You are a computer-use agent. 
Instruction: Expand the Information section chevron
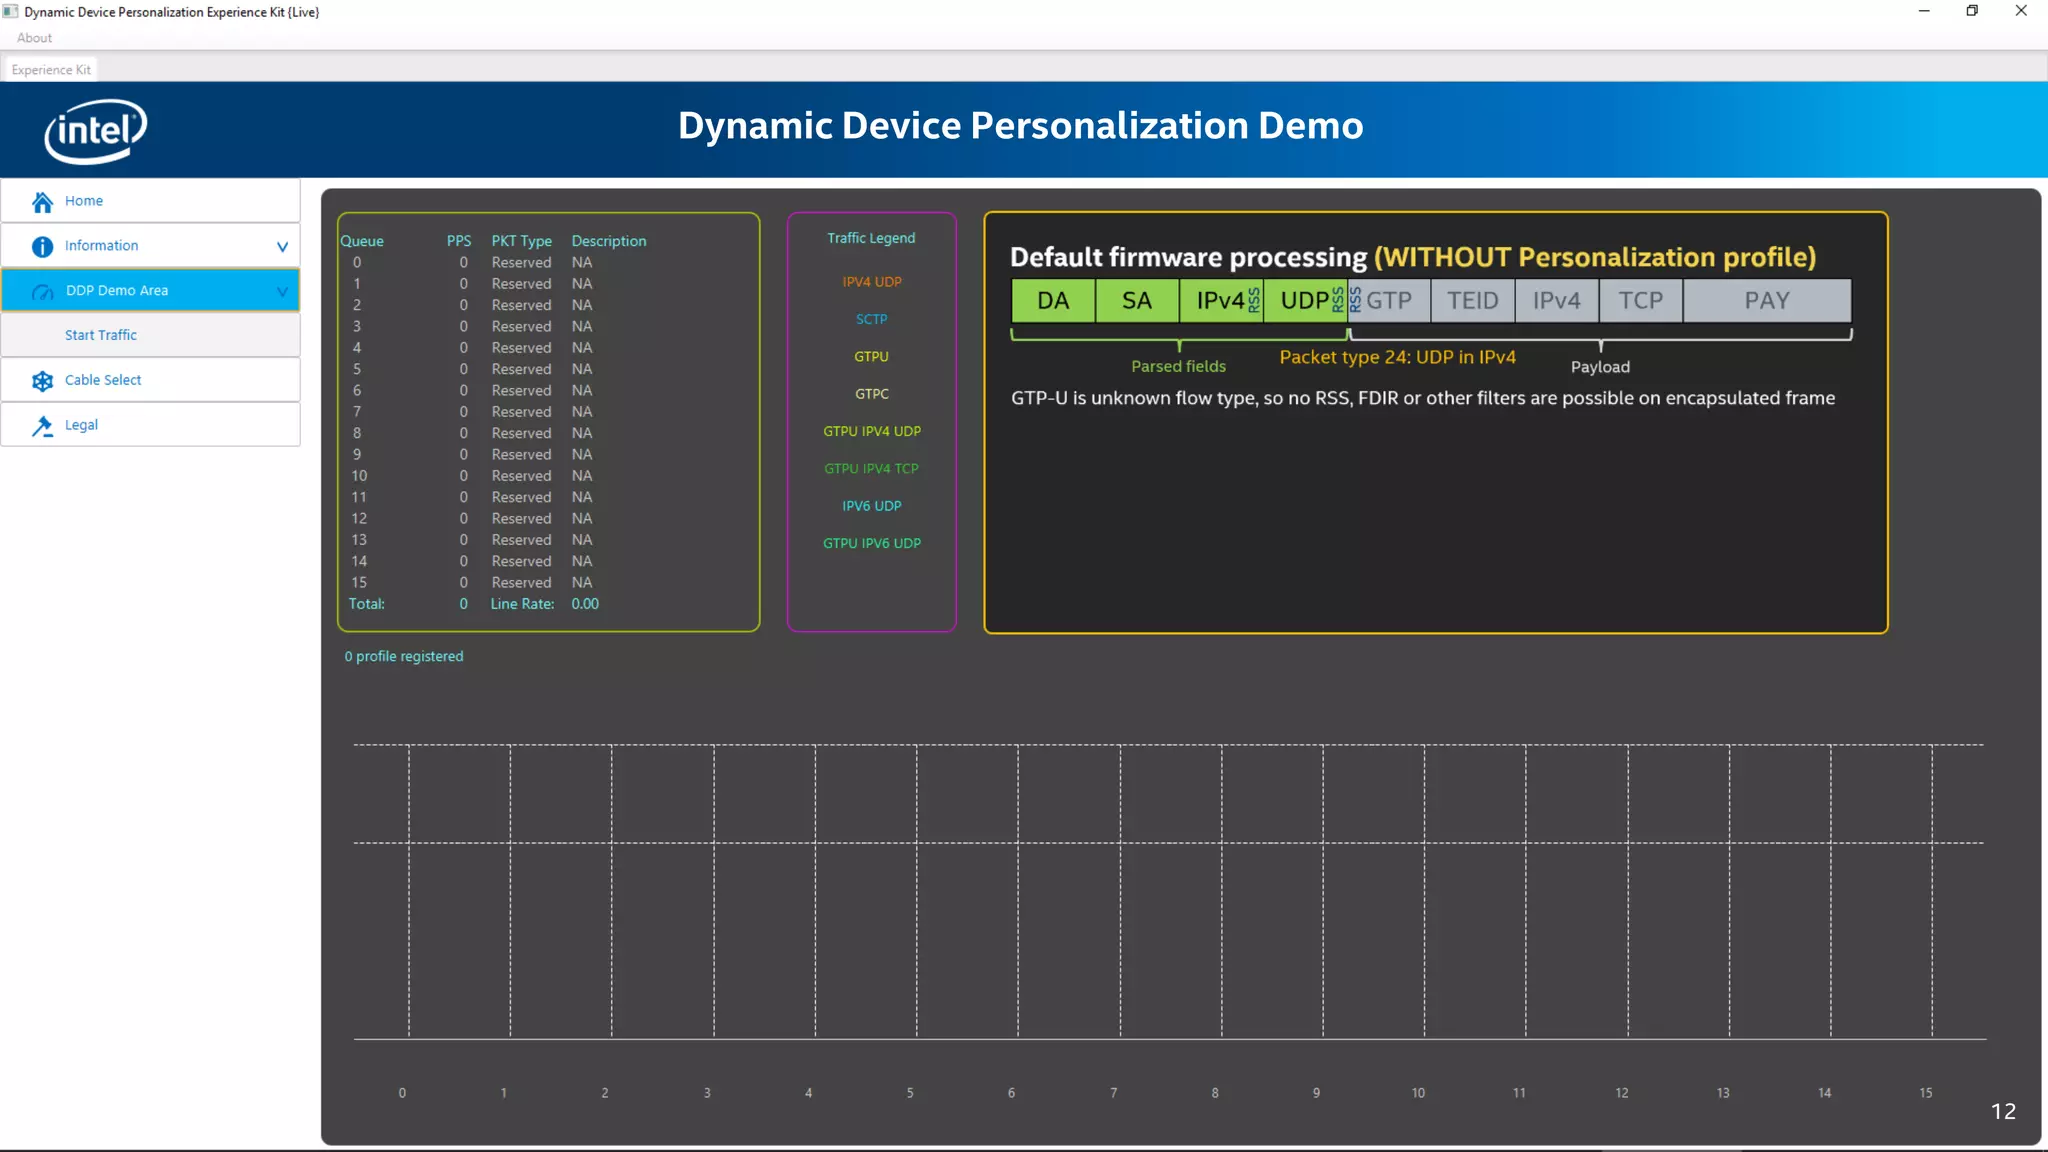coord(282,246)
